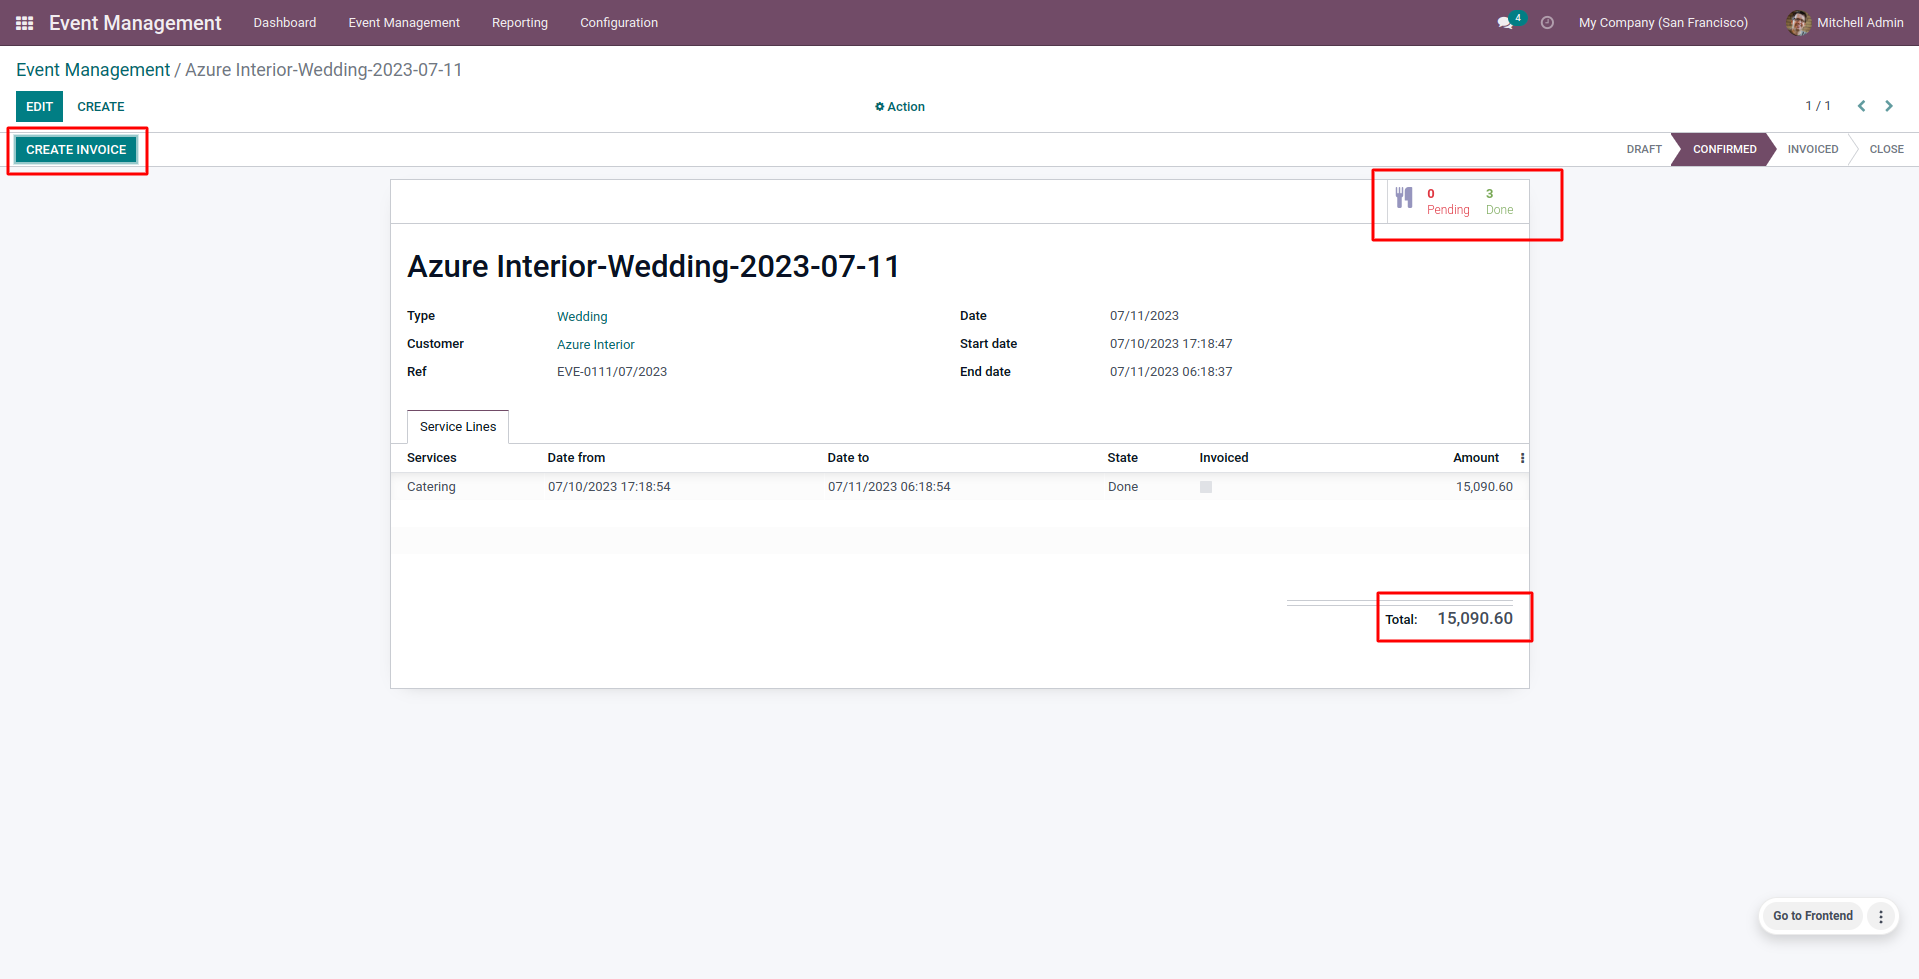This screenshot has width=1919, height=979.
Task: Open three-dot menu beside Go to Frontend
Action: [1881, 916]
